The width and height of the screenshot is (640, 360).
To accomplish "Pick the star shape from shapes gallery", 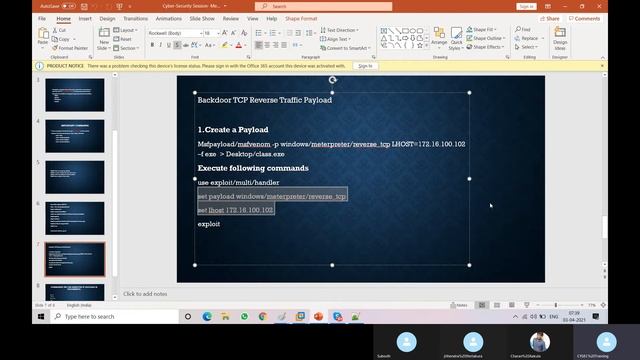I will (419, 45).
